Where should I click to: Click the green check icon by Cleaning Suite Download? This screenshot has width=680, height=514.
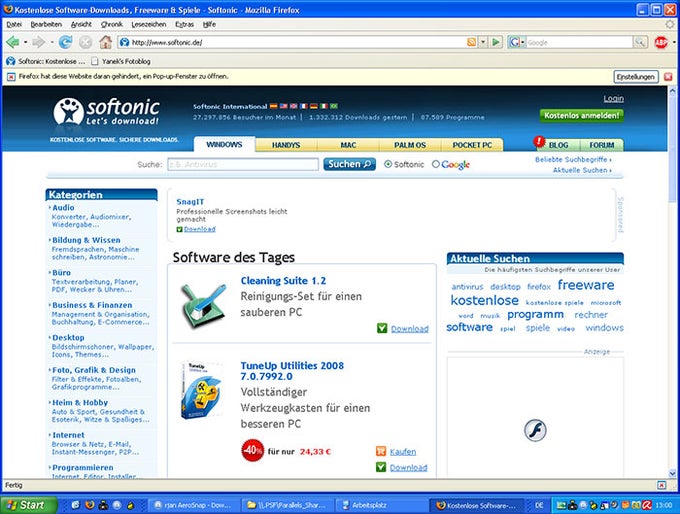(x=382, y=328)
